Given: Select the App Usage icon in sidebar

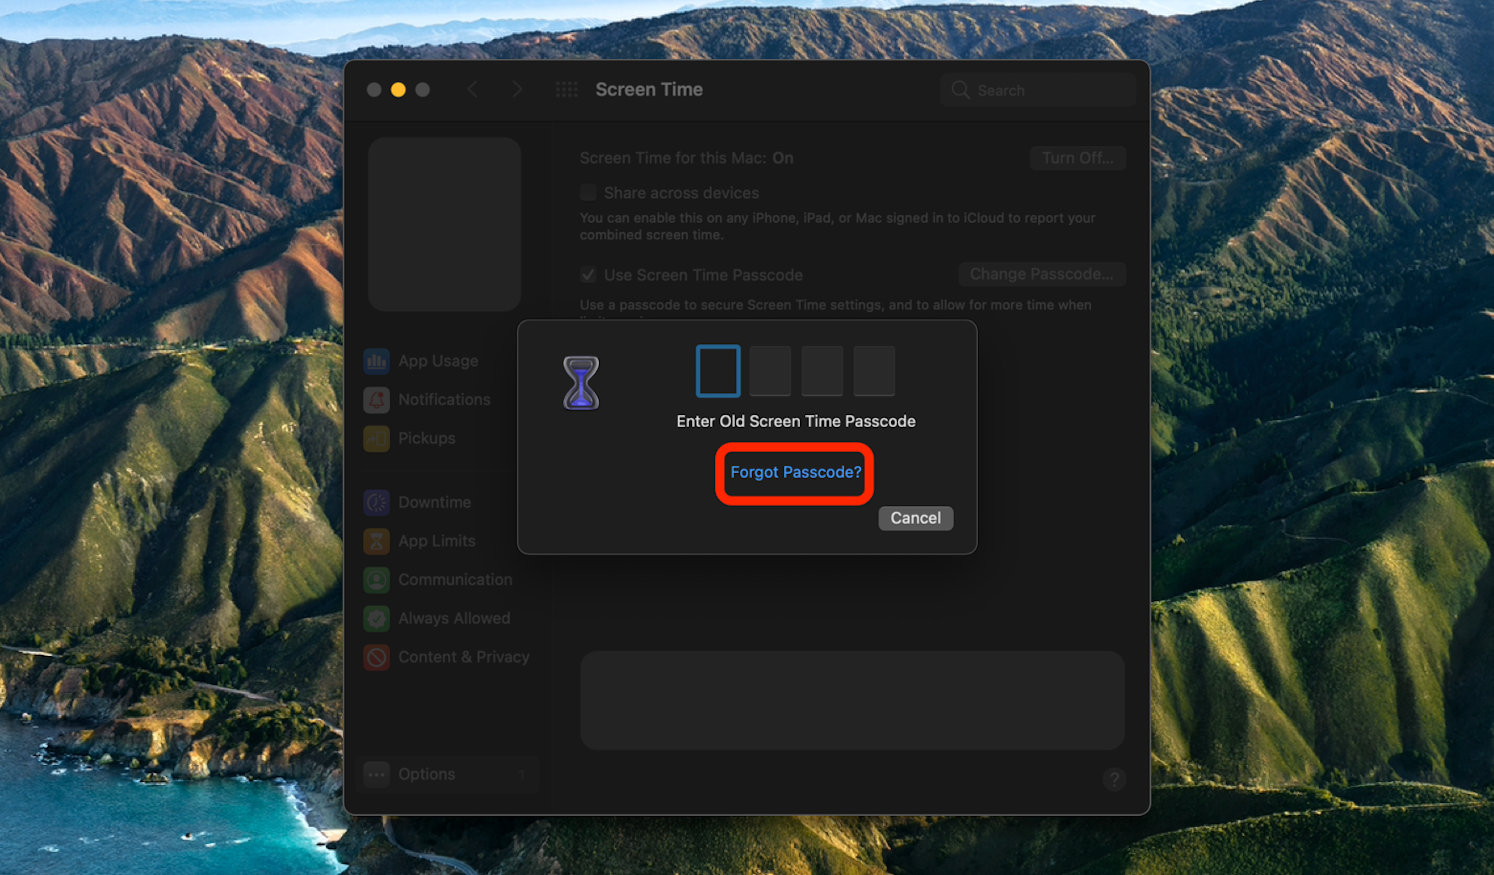Looking at the screenshot, I should tap(377, 361).
